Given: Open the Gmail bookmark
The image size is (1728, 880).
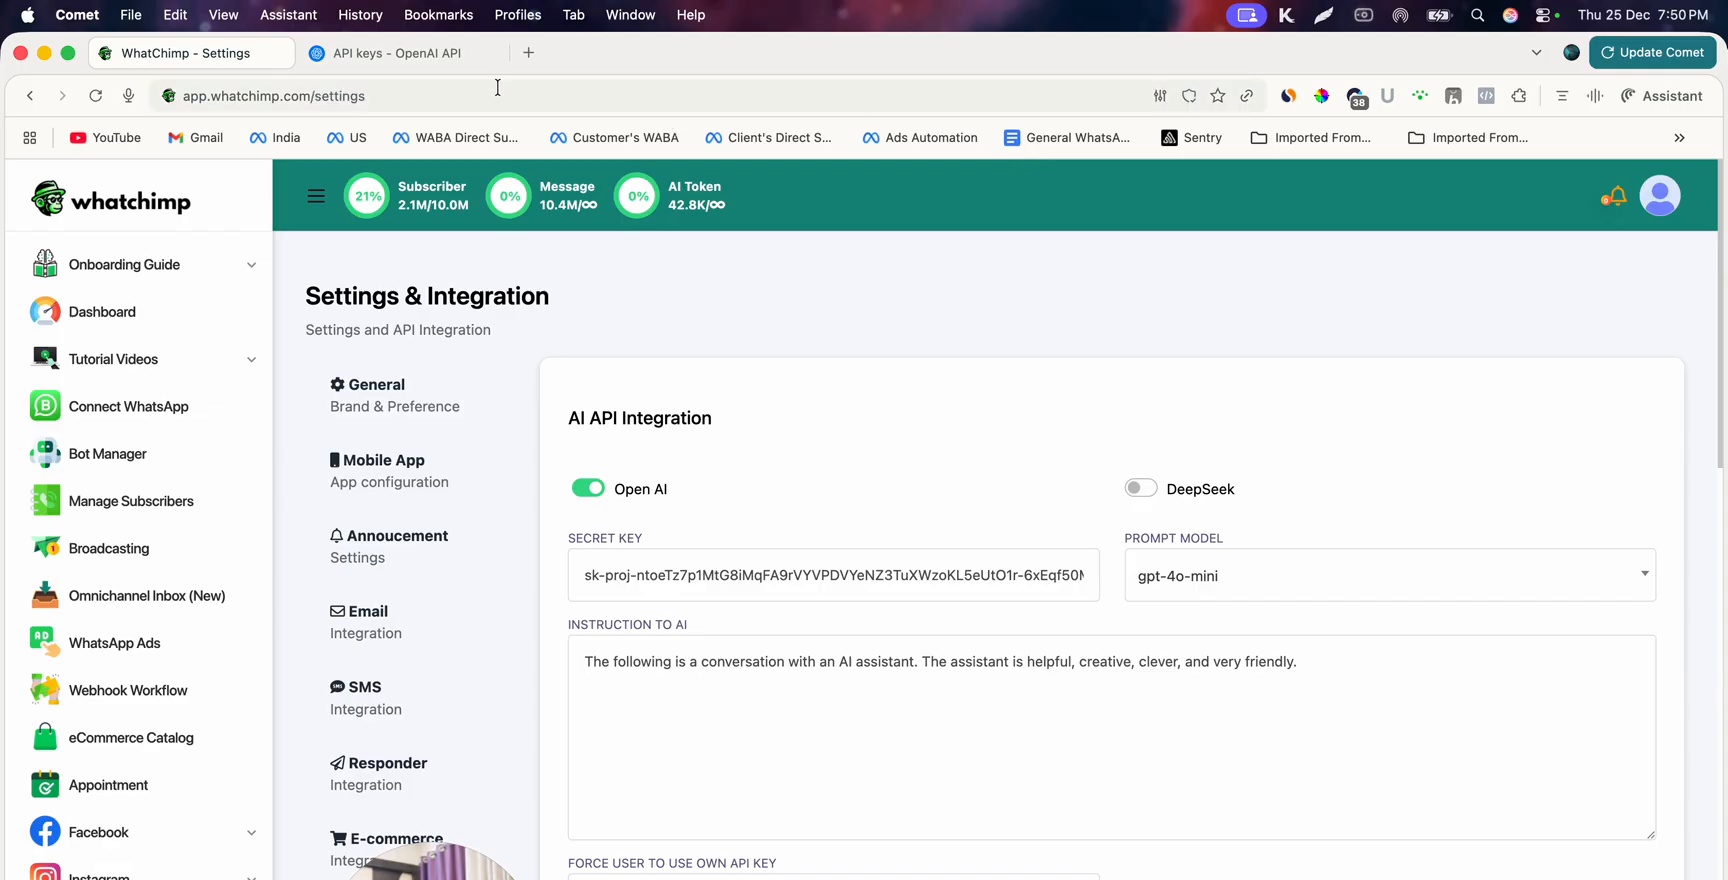Looking at the screenshot, I should pyautogui.click(x=196, y=138).
